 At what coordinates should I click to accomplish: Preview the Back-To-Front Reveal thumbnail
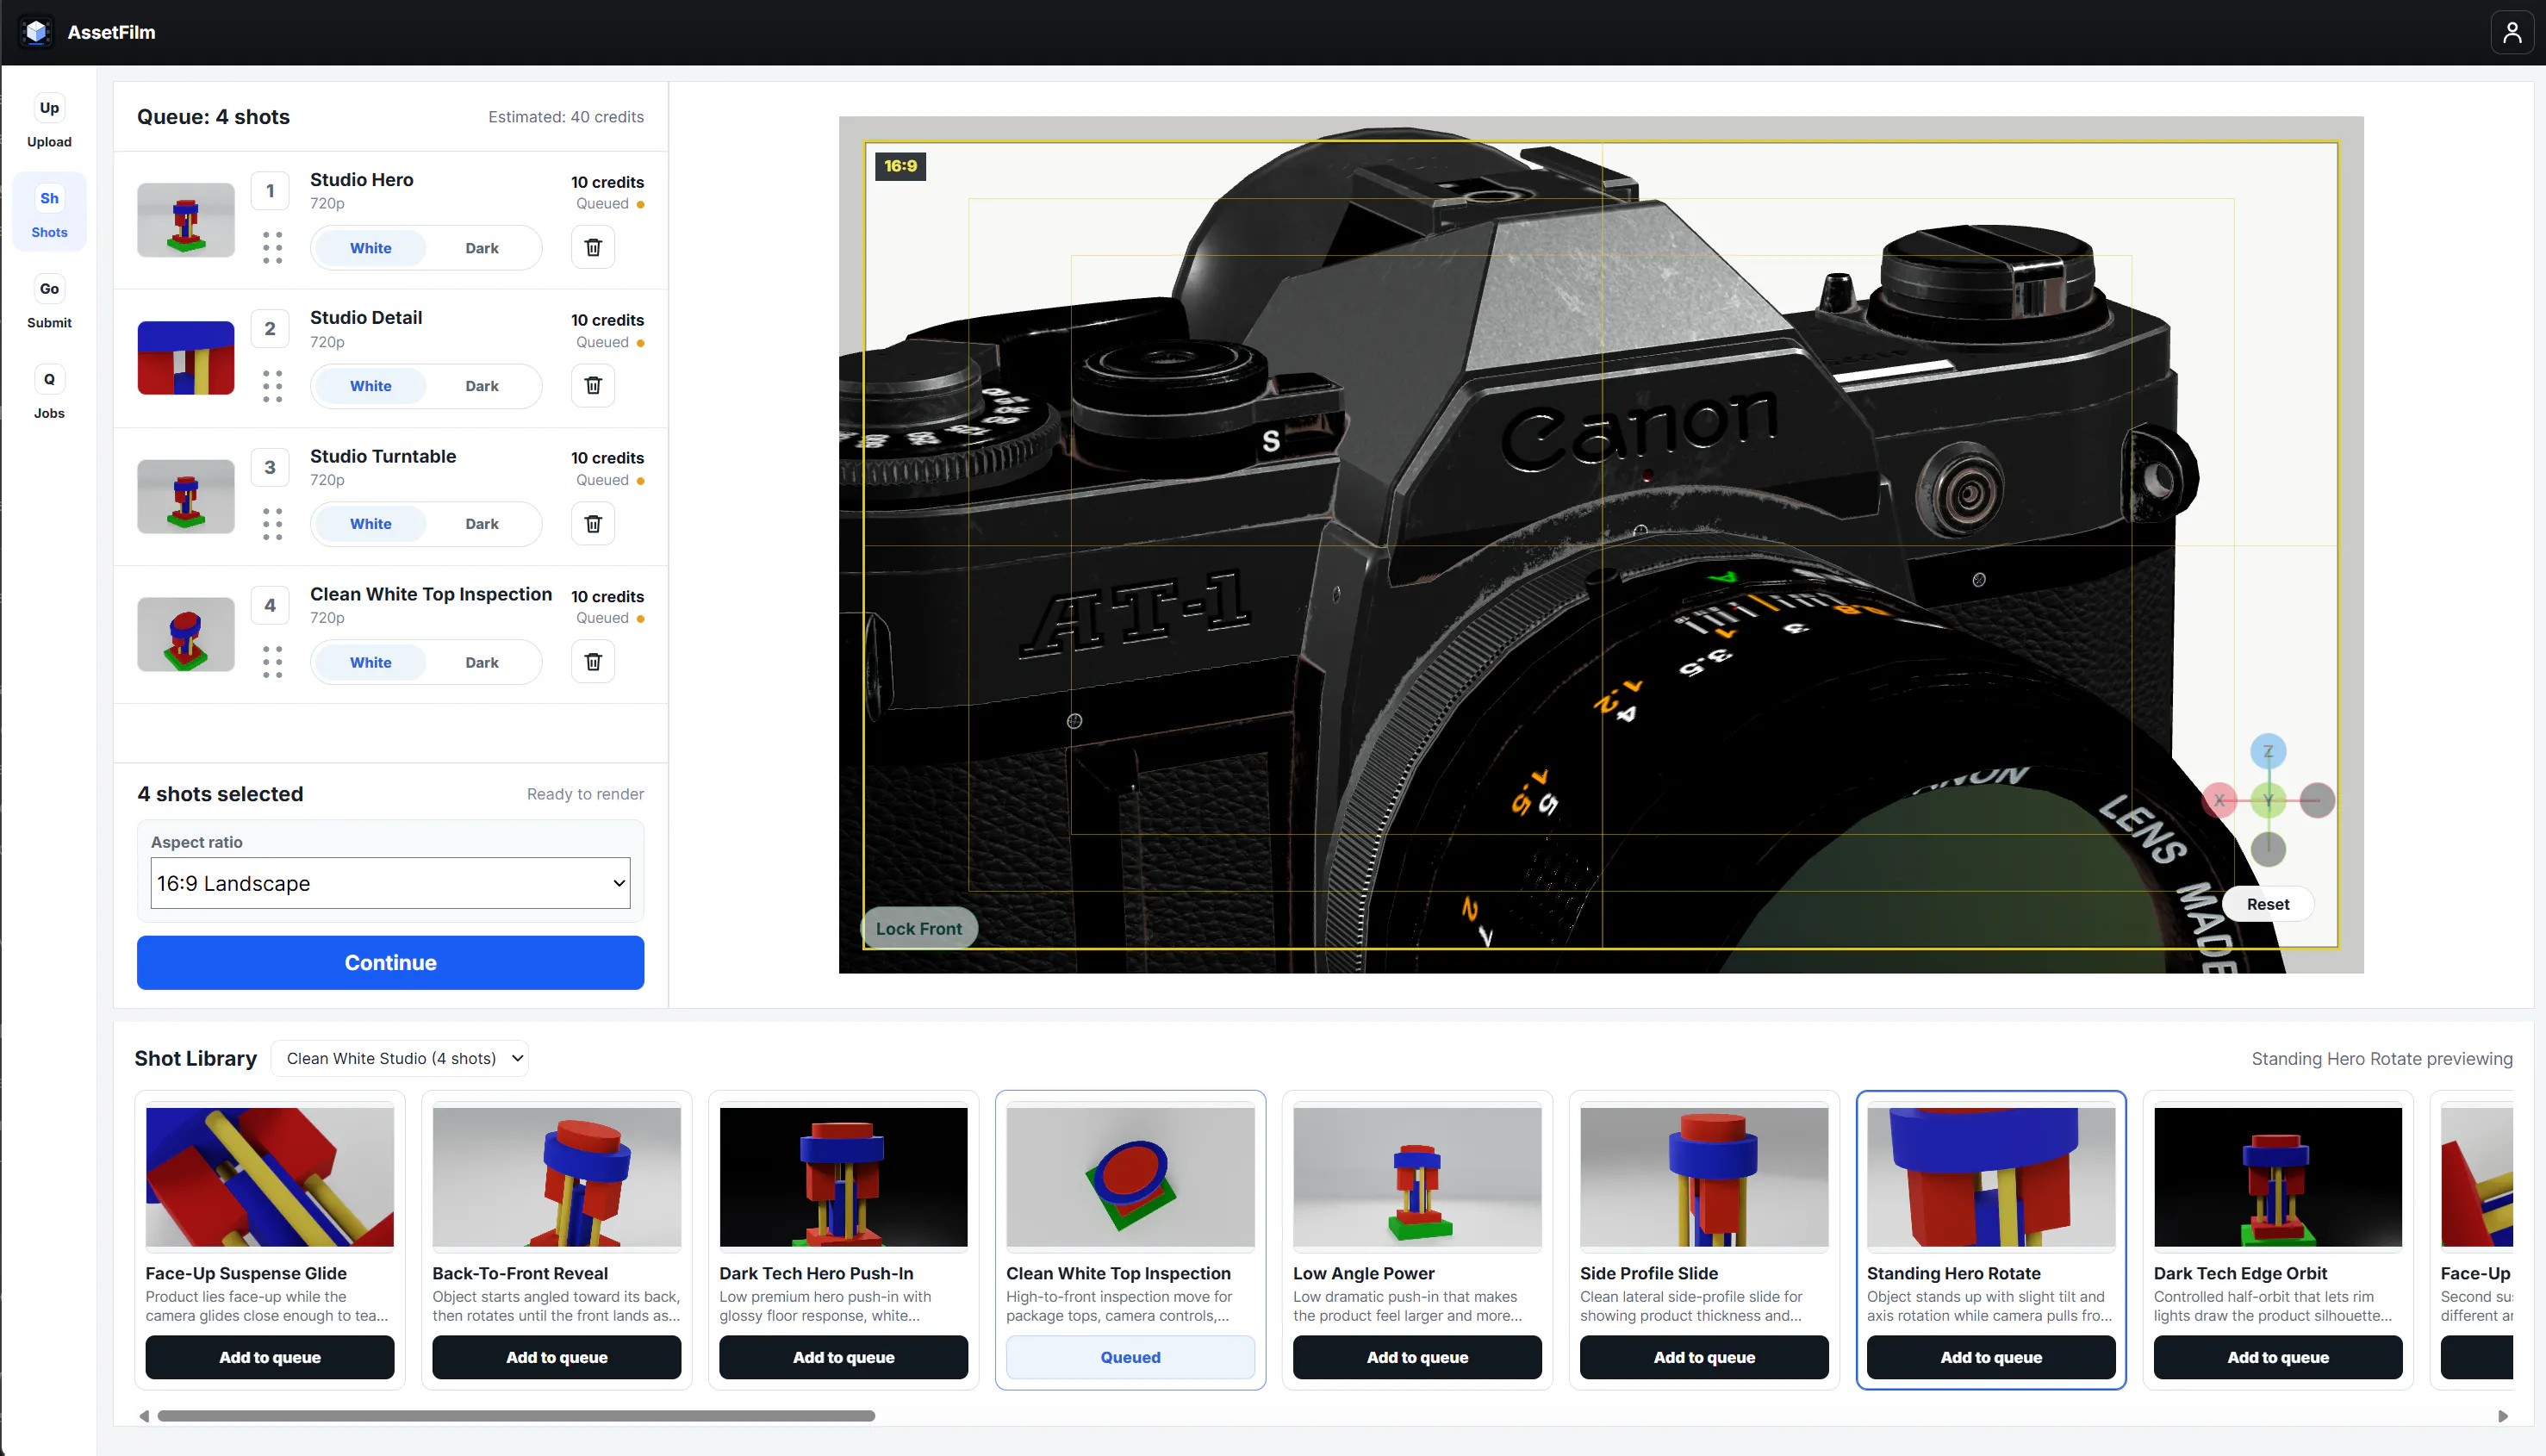coord(556,1176)
